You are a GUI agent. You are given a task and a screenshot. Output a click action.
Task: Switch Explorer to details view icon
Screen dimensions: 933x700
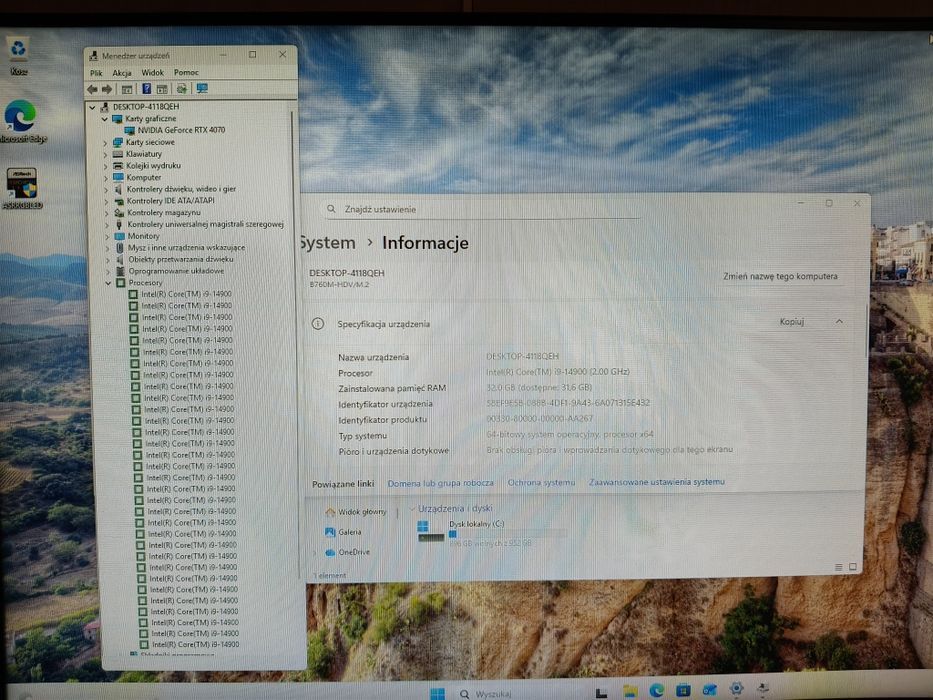pos(838,567)
